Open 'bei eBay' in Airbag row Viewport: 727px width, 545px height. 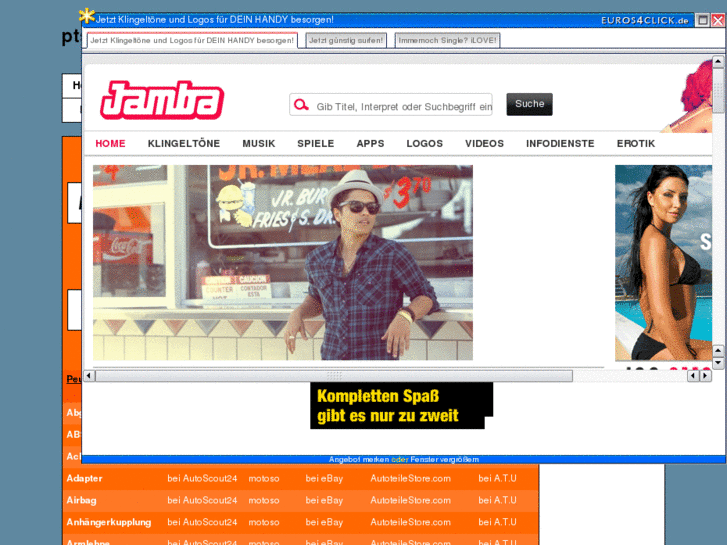324,500
